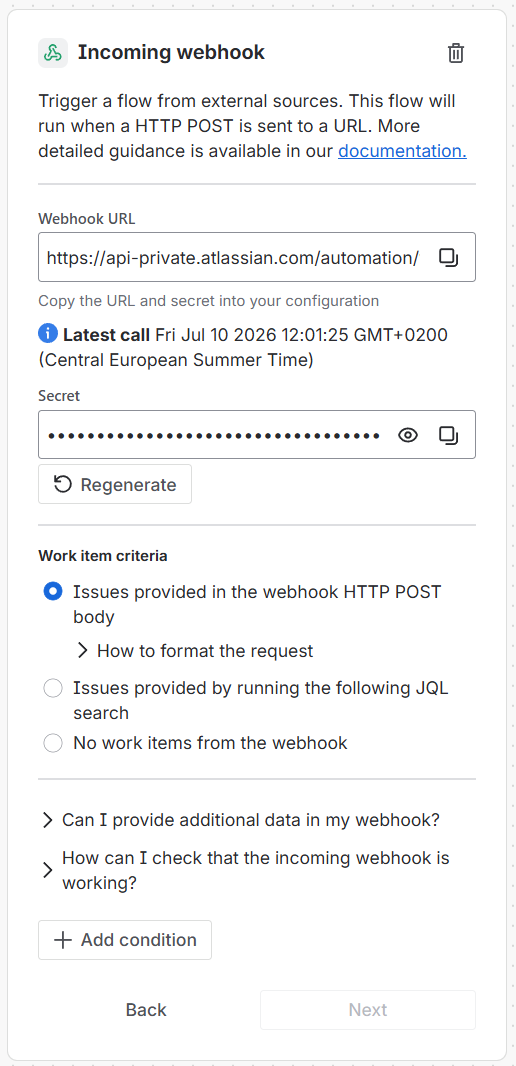This screenshot has height=1066, width=516.
Task: Click the green webhook icon in the header
Action: coord(53,52)
